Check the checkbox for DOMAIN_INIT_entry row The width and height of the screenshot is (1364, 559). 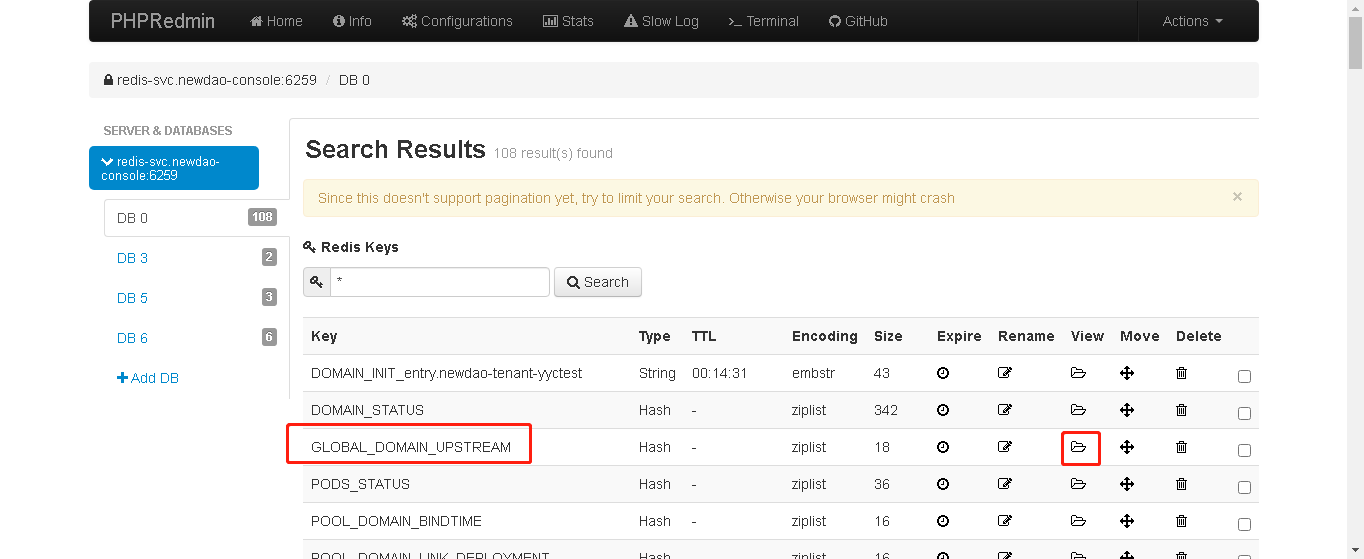tap(1244, 377)
